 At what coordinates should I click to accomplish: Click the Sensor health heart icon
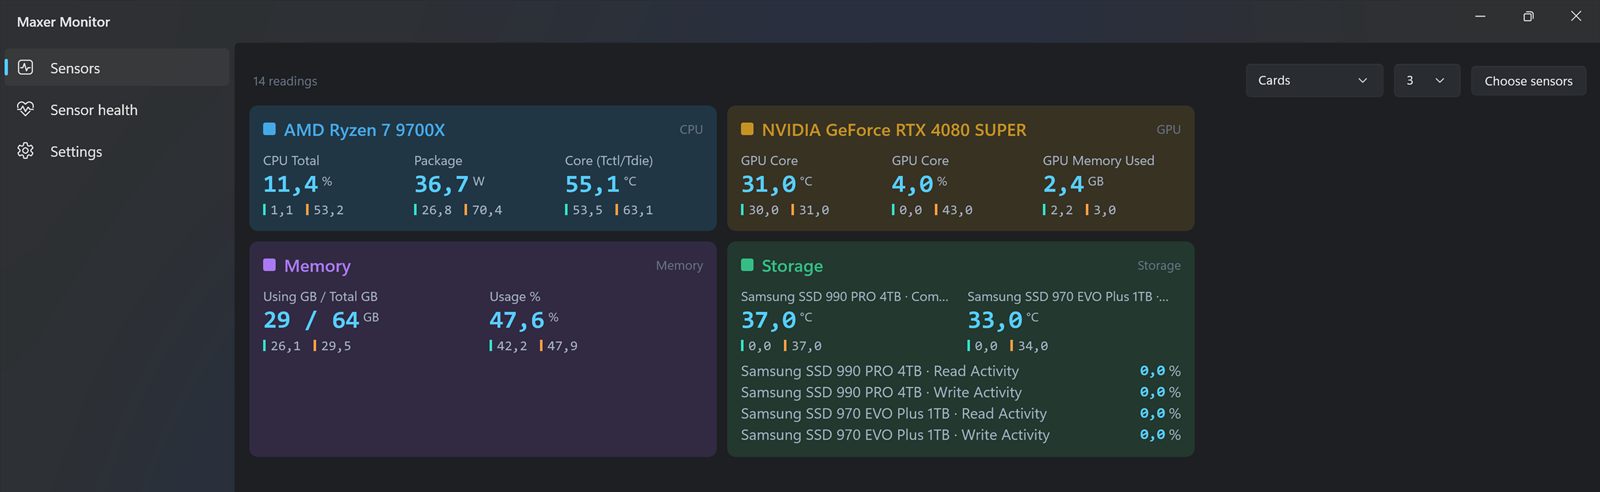(26, 109)
